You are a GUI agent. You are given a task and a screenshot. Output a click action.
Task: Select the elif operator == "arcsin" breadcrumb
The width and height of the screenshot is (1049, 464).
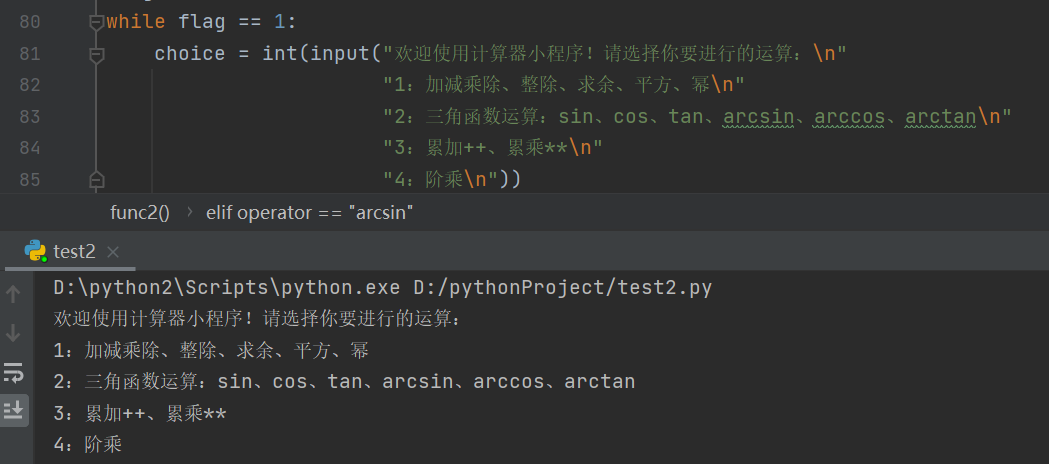pos(309,212)
